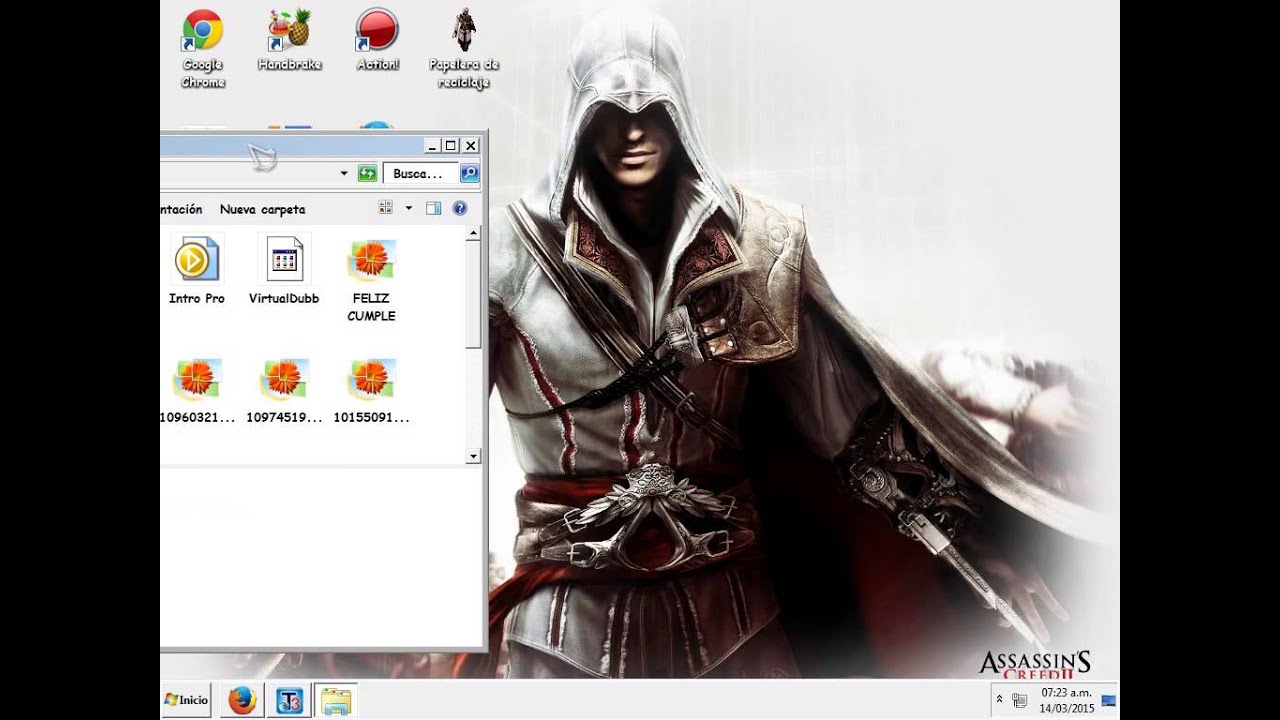The height and width of the screenshot is (720, 1280).
Task: Open Handbrake desktop shortcut
Action: tap(289, 40)
